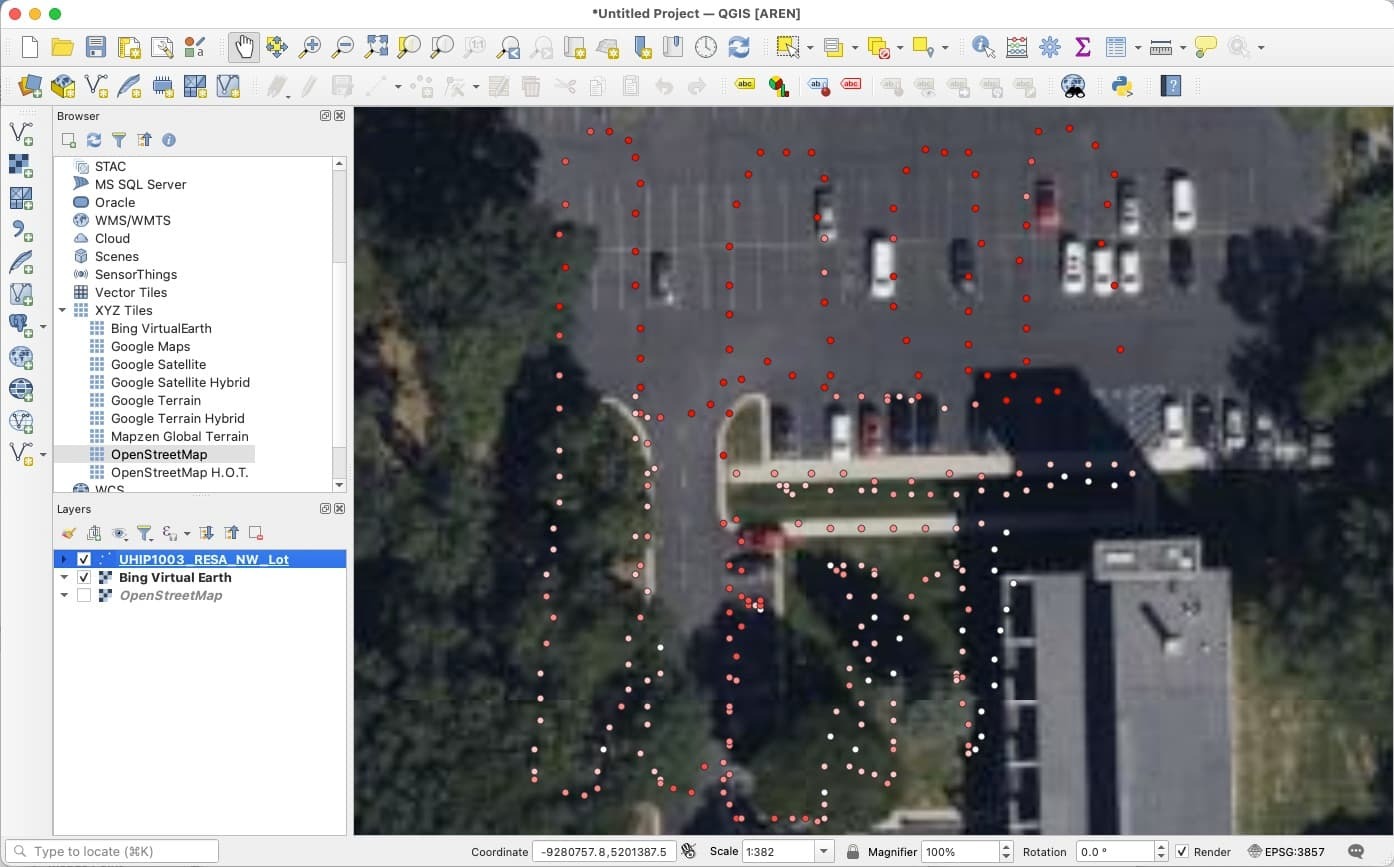Open the Identify Features tool
This screenshot has height=867, width=1394.
(x=983, y=47)
